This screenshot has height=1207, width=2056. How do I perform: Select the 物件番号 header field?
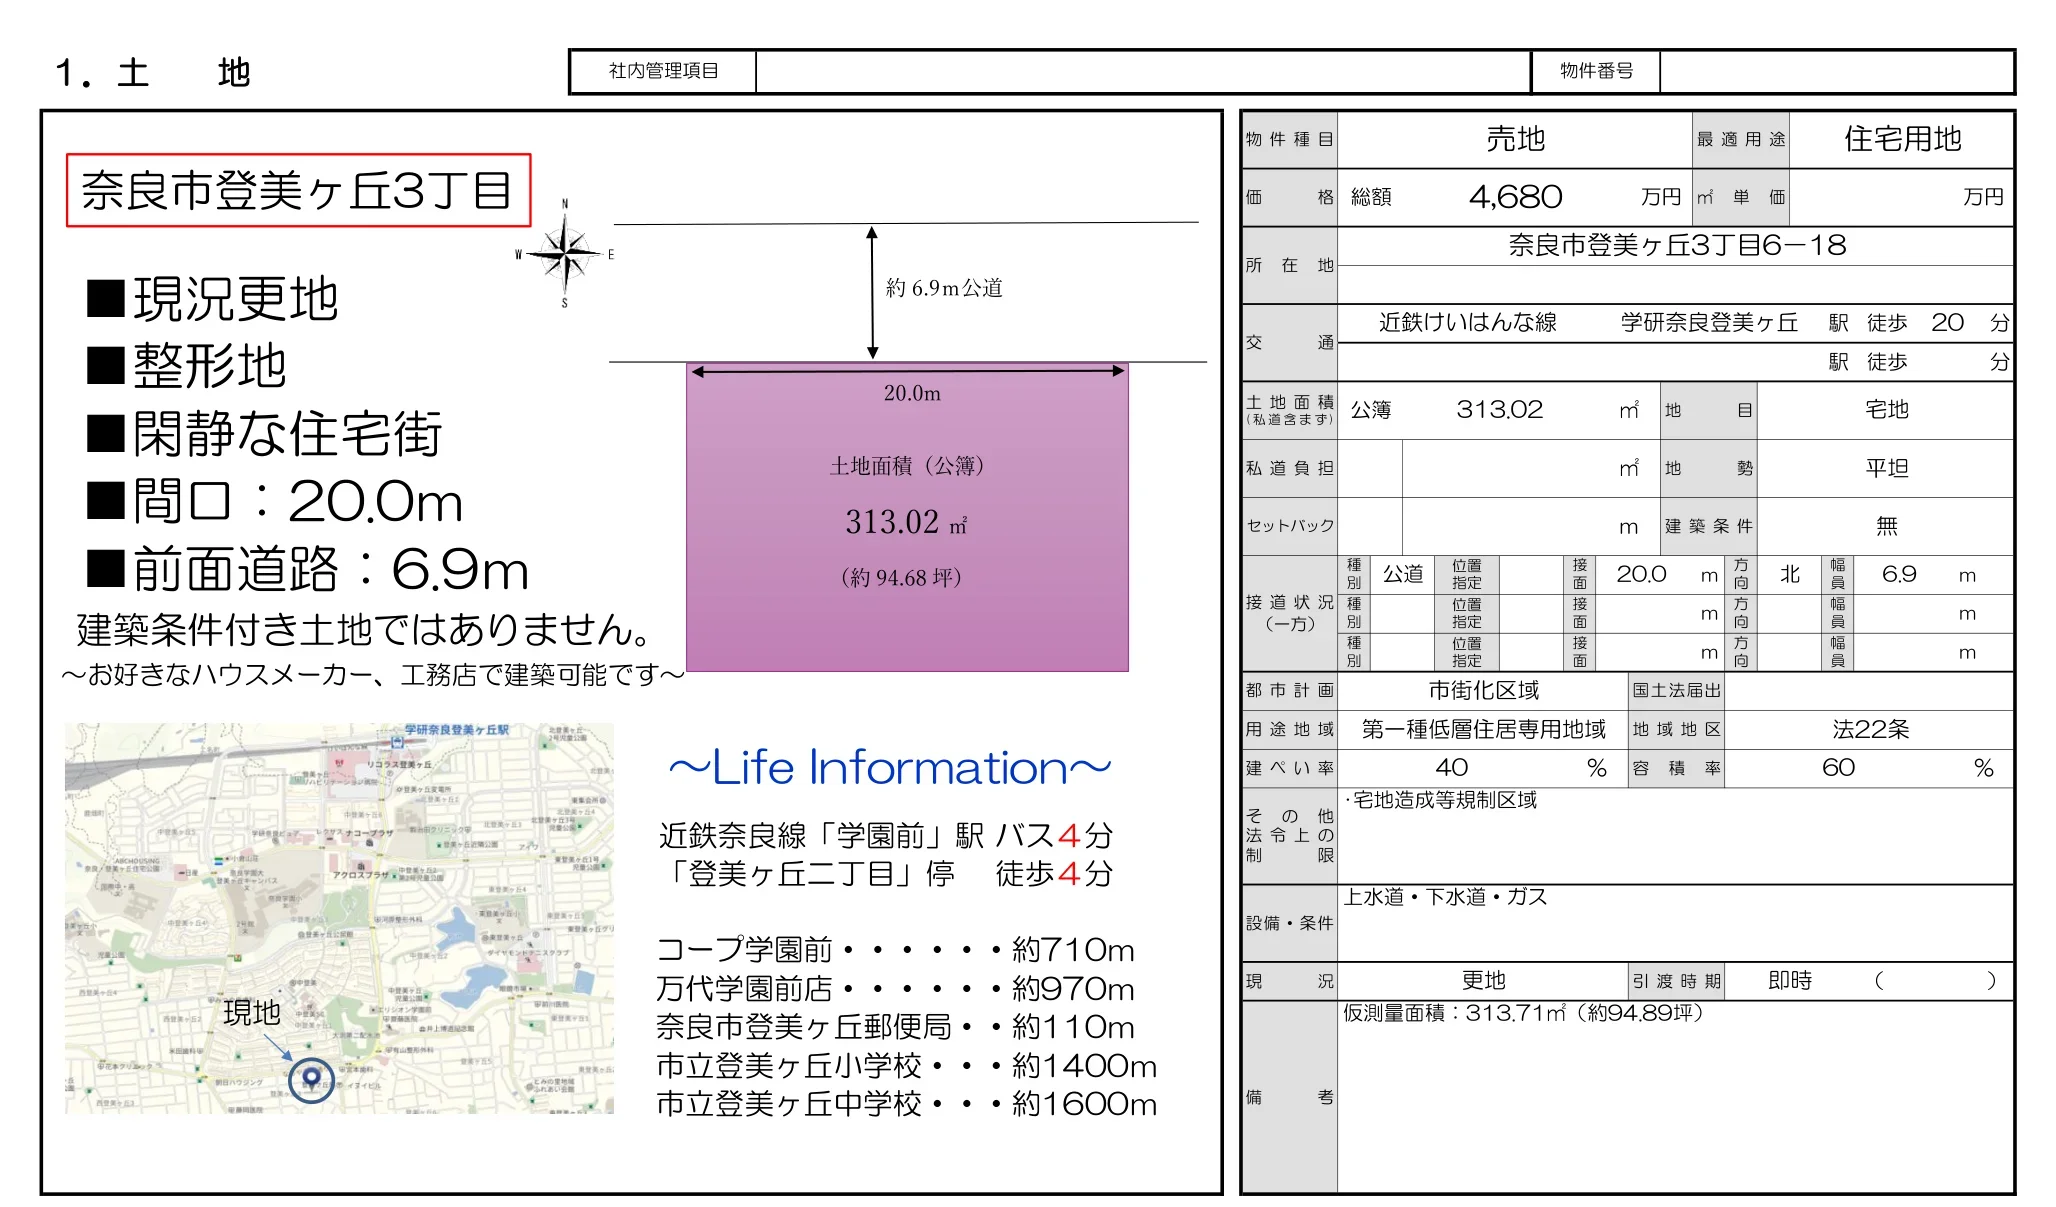(1594, 71)
